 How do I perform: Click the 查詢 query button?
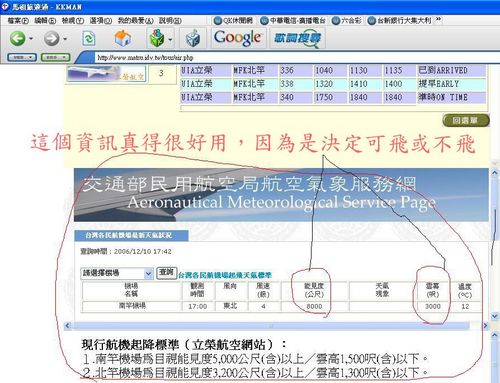[166, 273]
